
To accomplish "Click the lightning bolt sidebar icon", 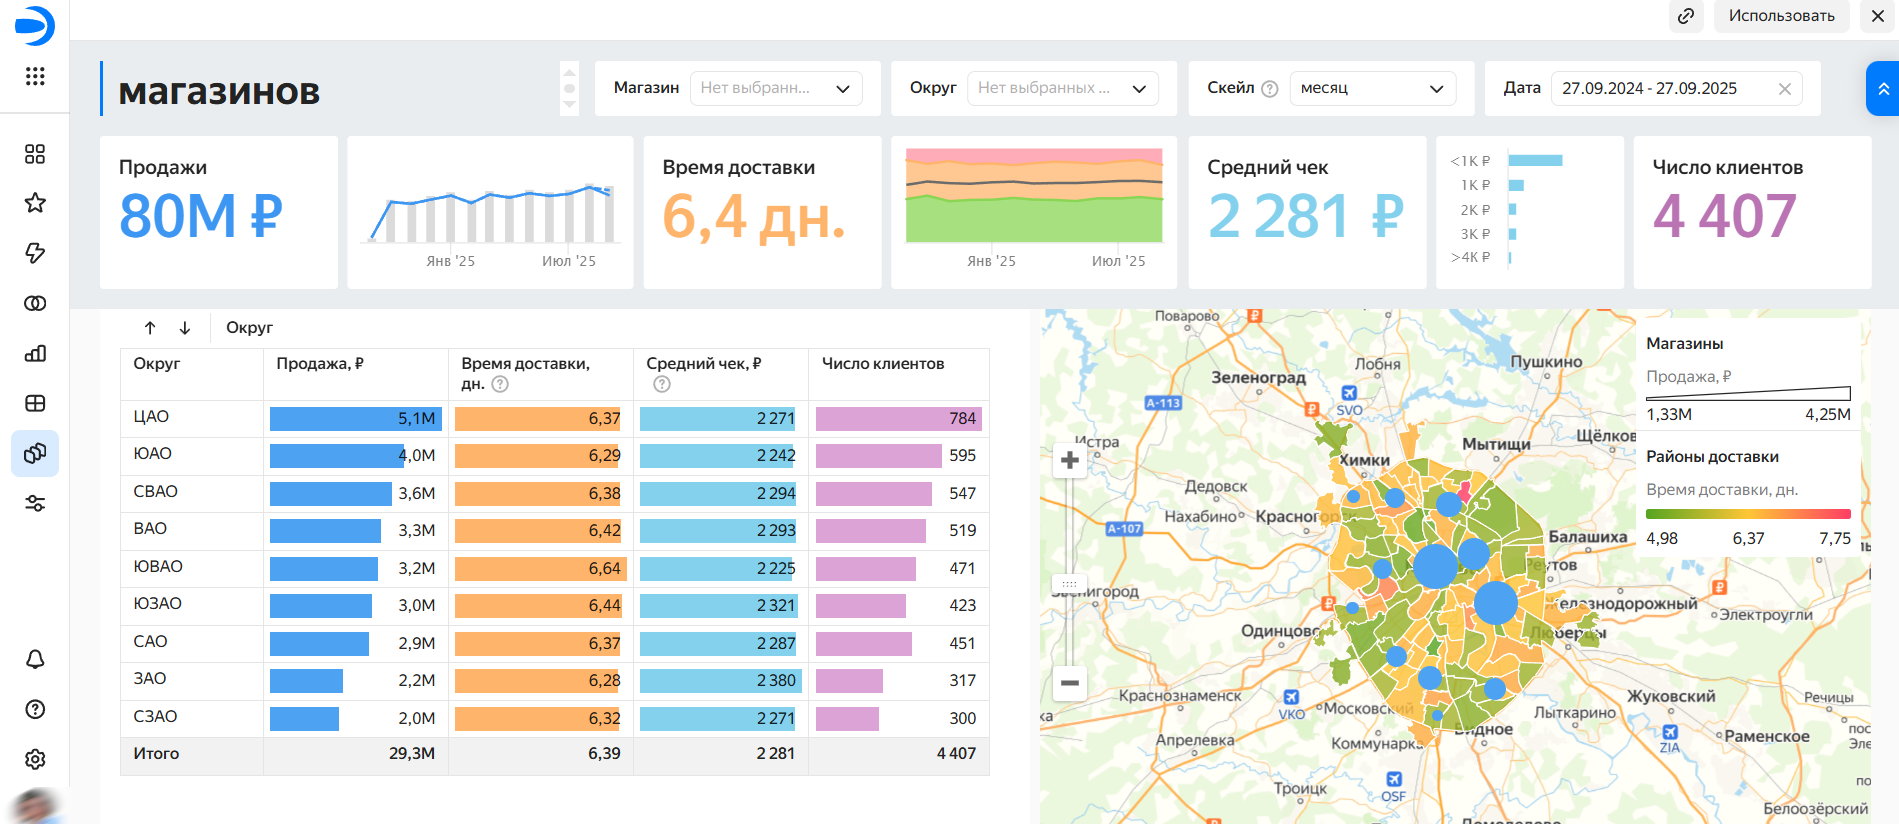I will (35, 253).
